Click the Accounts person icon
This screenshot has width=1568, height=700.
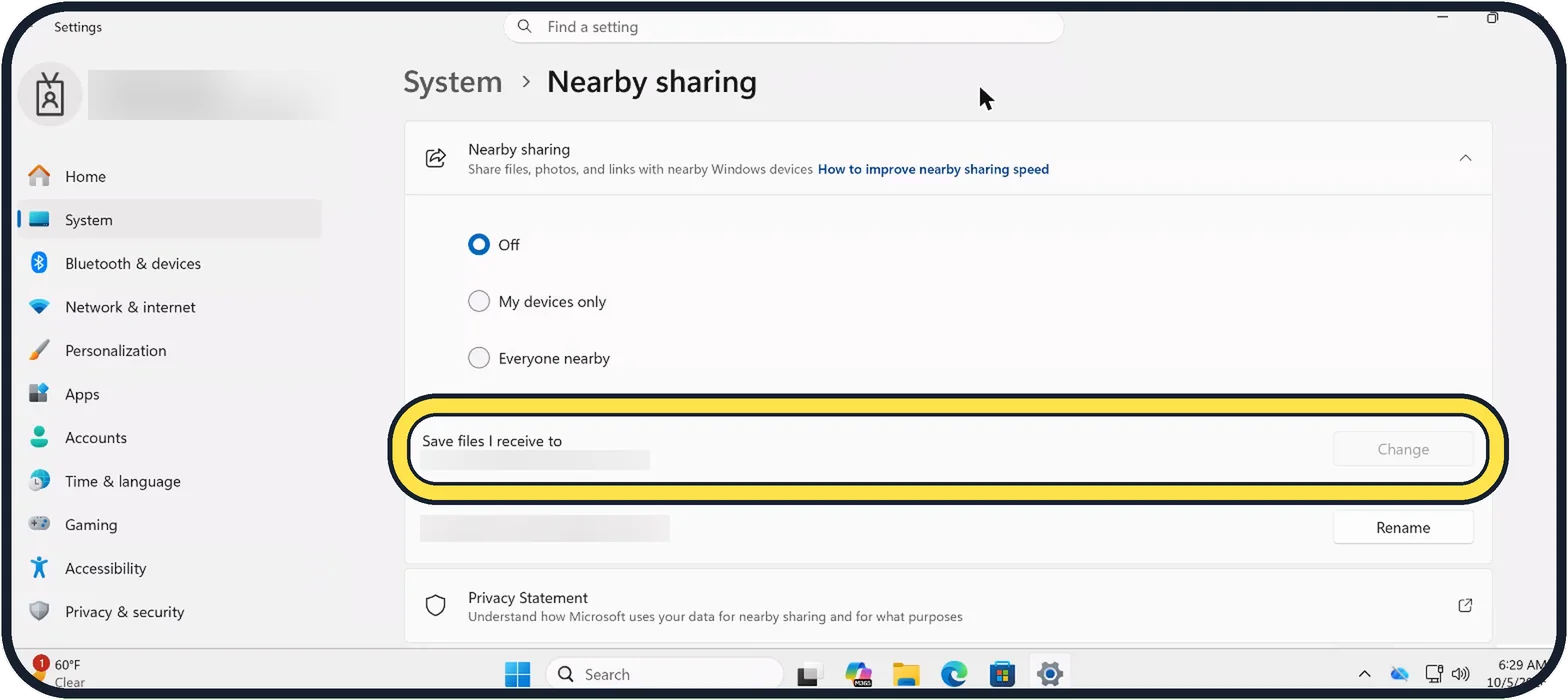point(39,437)
